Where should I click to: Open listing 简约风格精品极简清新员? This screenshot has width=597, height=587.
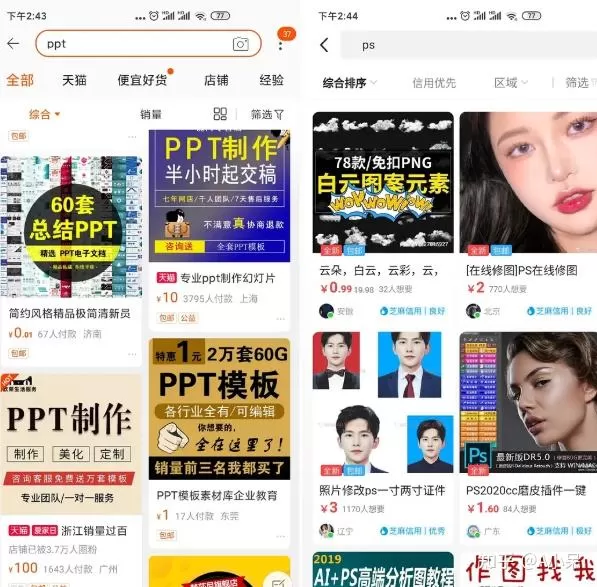70,313
